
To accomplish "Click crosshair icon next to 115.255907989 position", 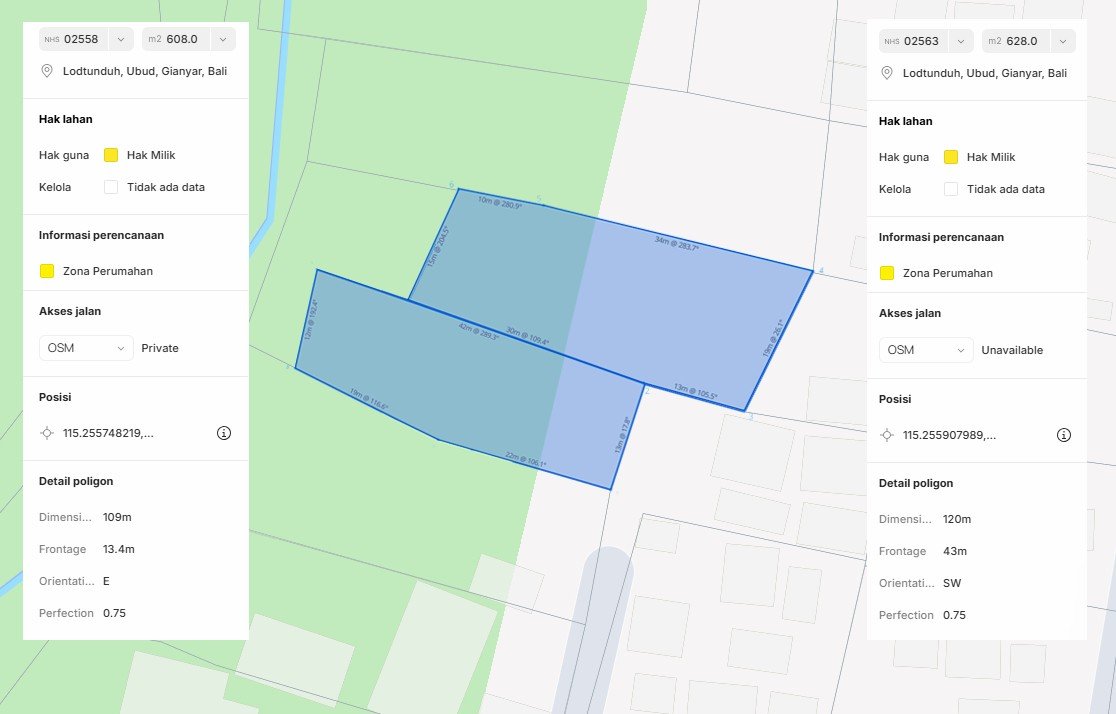I will point(886,435).
